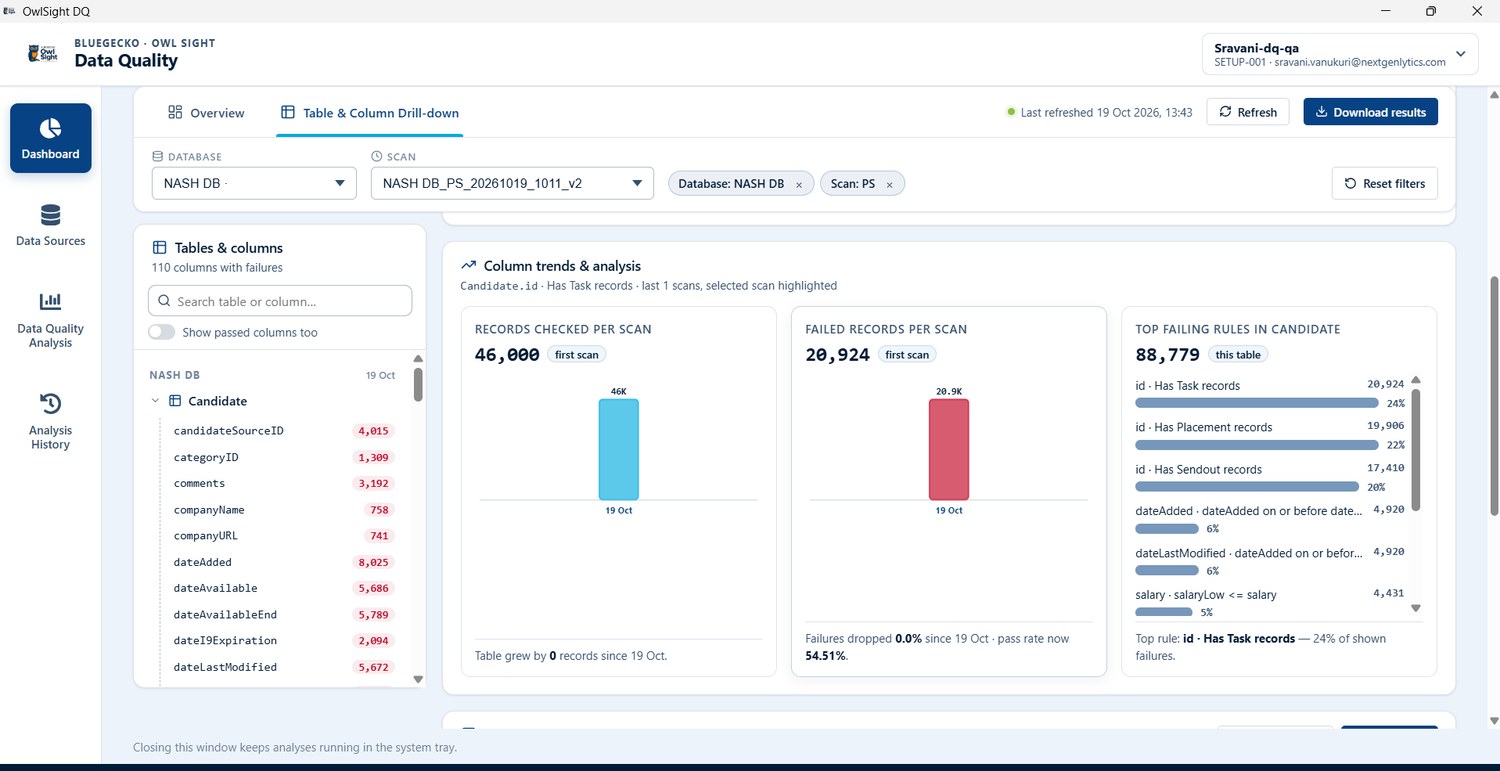This screenshot has width=1500, height=771.
Task: Click the table icon next to Candidate
Action: click(175, 401)
